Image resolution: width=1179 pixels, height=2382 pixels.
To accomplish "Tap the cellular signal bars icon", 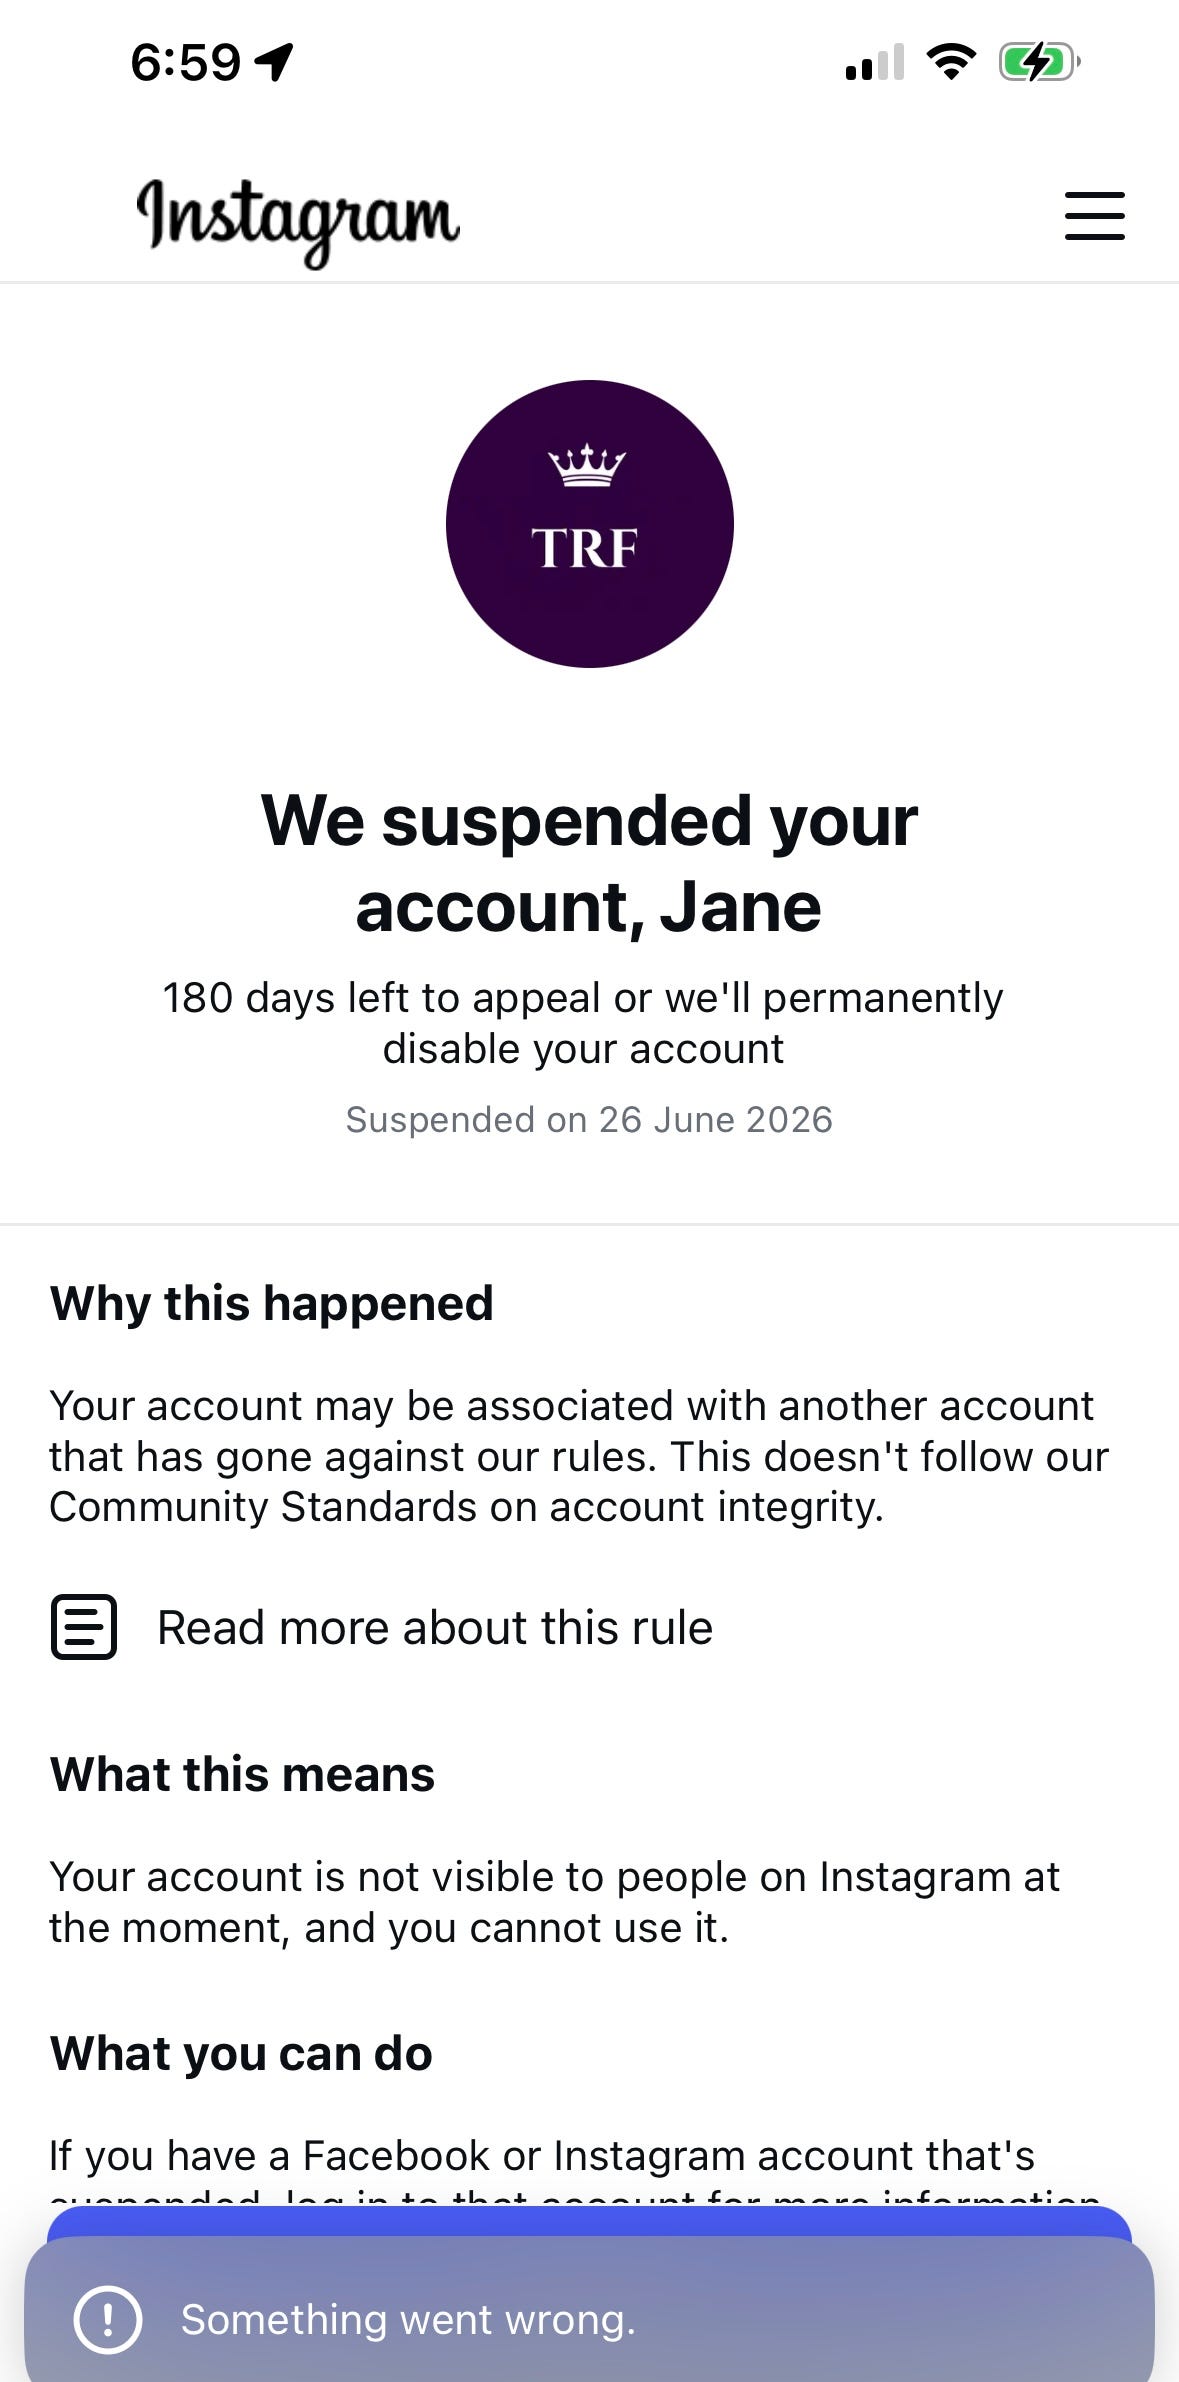I will click(875, 62).
